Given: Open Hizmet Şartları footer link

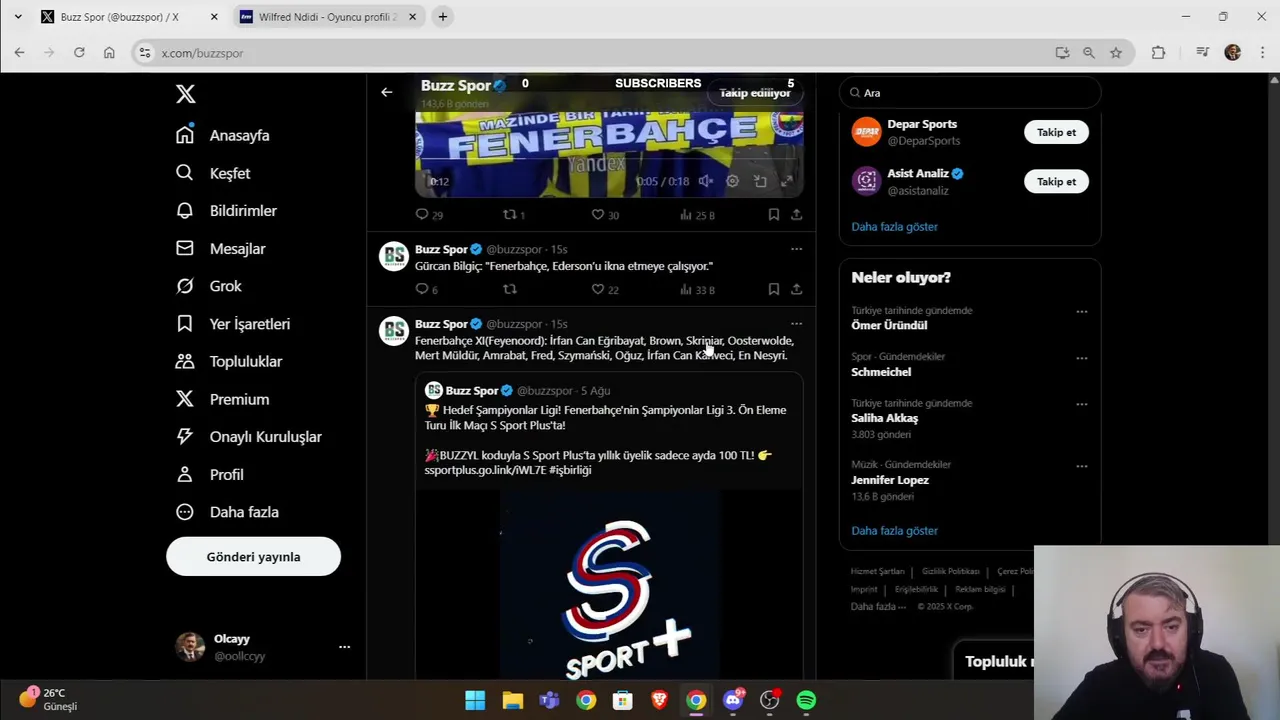Looking at the screenshot, I should pyautogui.click(x=877, y=571).
